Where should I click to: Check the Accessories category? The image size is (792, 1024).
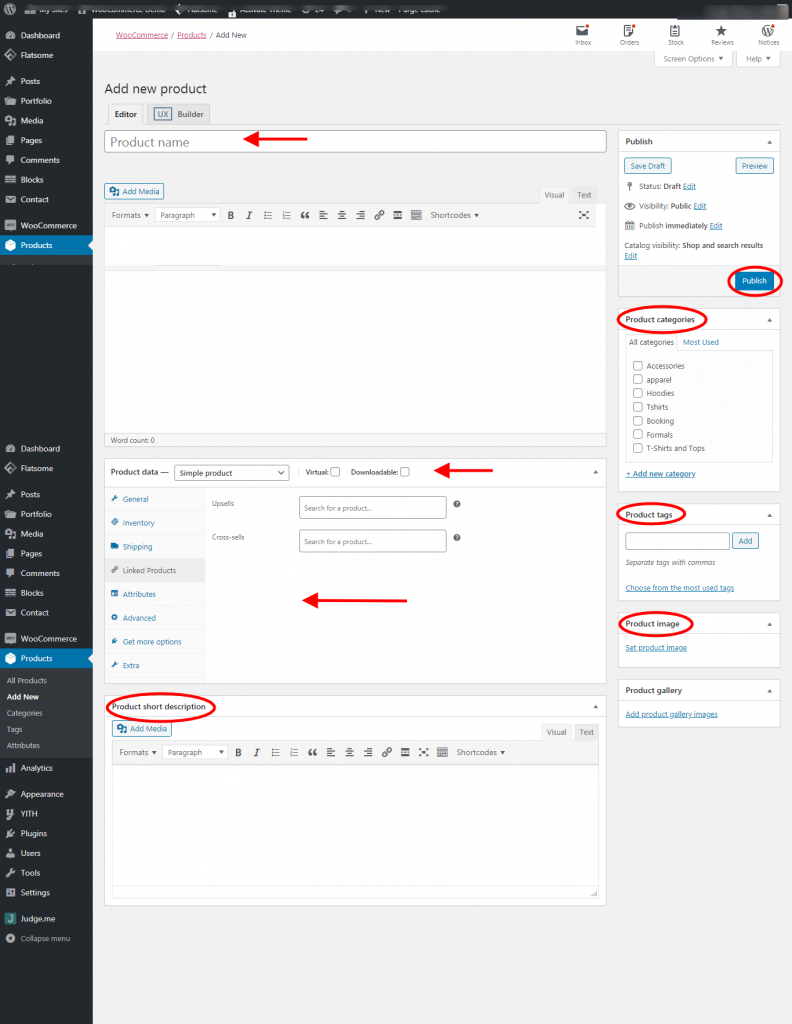(x=638, y=366)
